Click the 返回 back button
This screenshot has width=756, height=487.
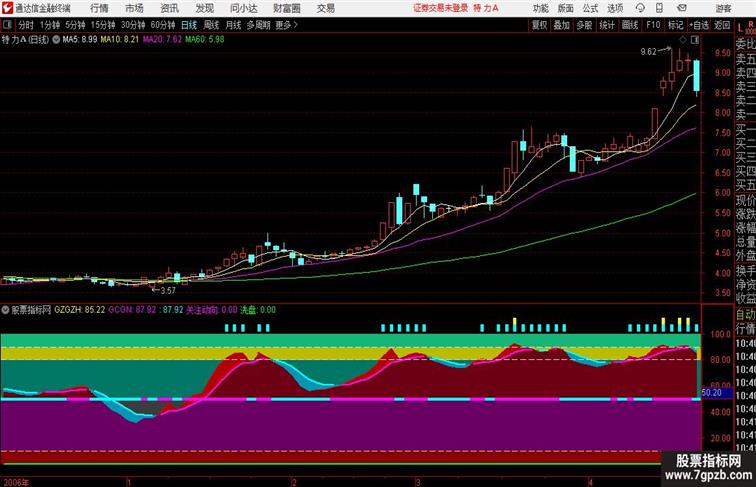722,25
